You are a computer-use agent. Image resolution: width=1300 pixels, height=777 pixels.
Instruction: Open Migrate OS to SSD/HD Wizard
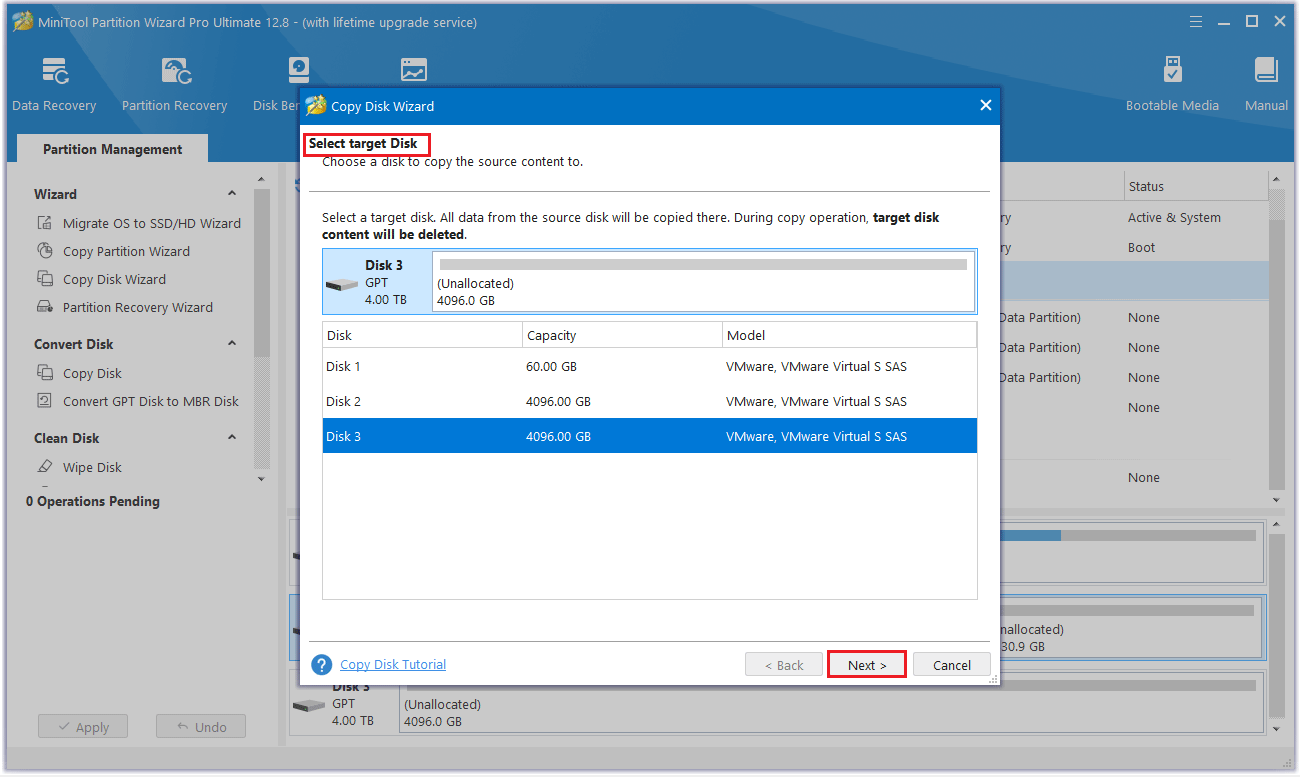pos(152,223)
